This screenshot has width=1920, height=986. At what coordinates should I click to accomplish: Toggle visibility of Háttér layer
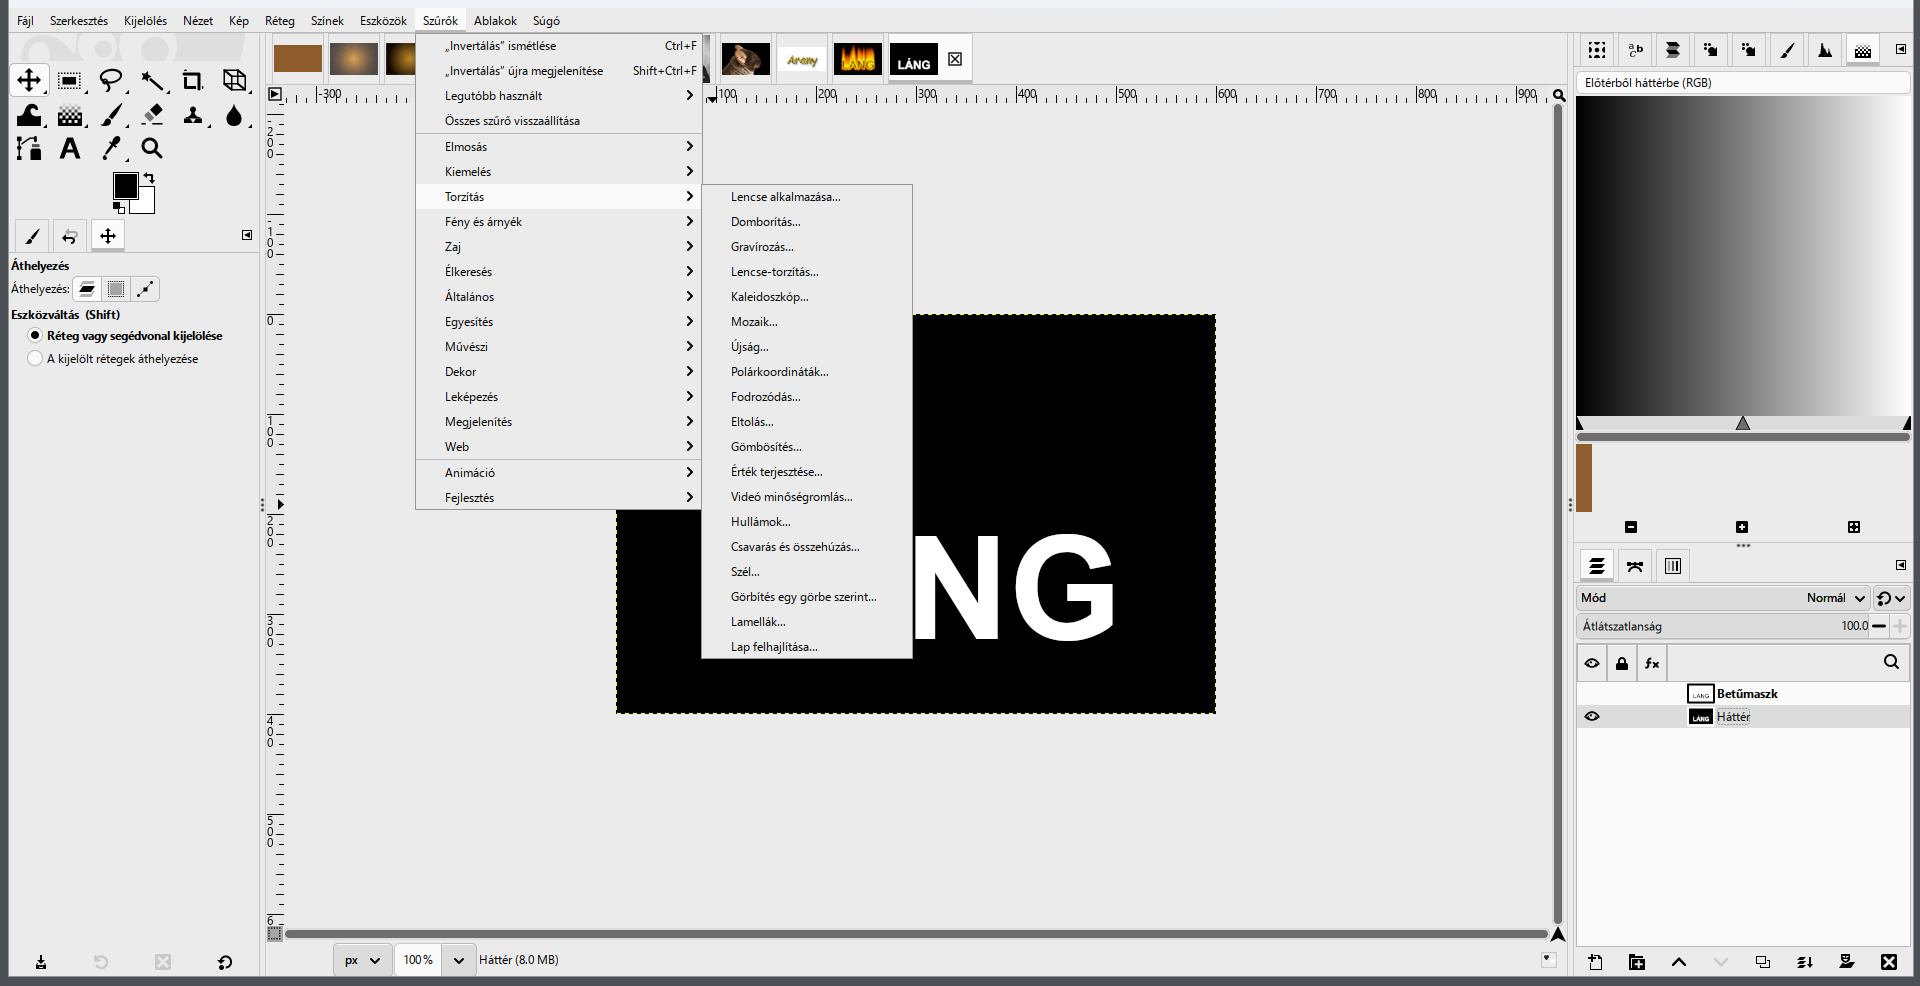(x=1592, y=717)
